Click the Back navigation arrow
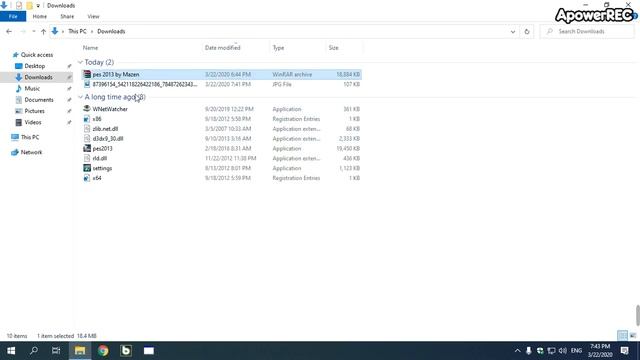Viewport: 640px width, 360px height. point(9,31)
